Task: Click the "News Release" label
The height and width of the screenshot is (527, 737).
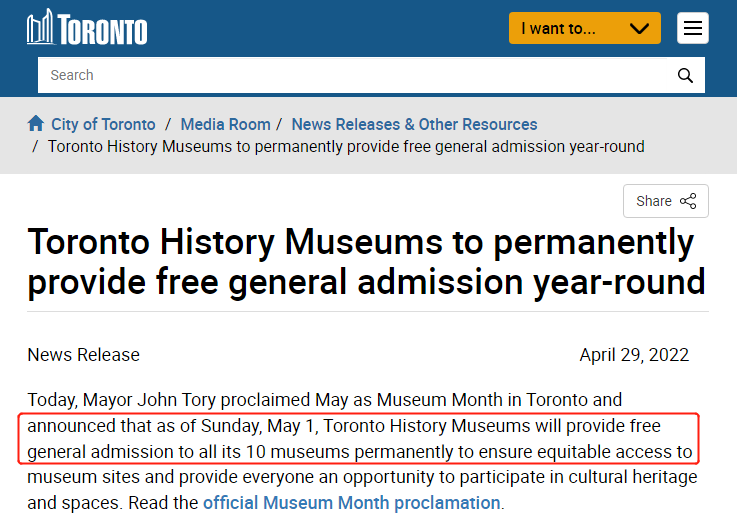Action: [x=83, y=355]
